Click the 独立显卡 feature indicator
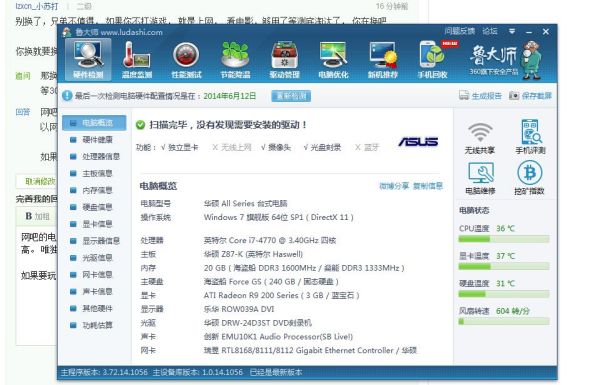The image size is (600, 385). [180, 147]
